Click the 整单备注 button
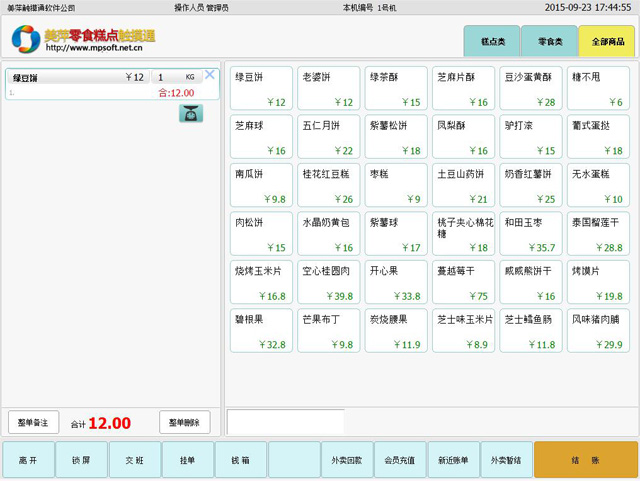The width and height of the screenshot is (640, 481). tap(34, 422)
